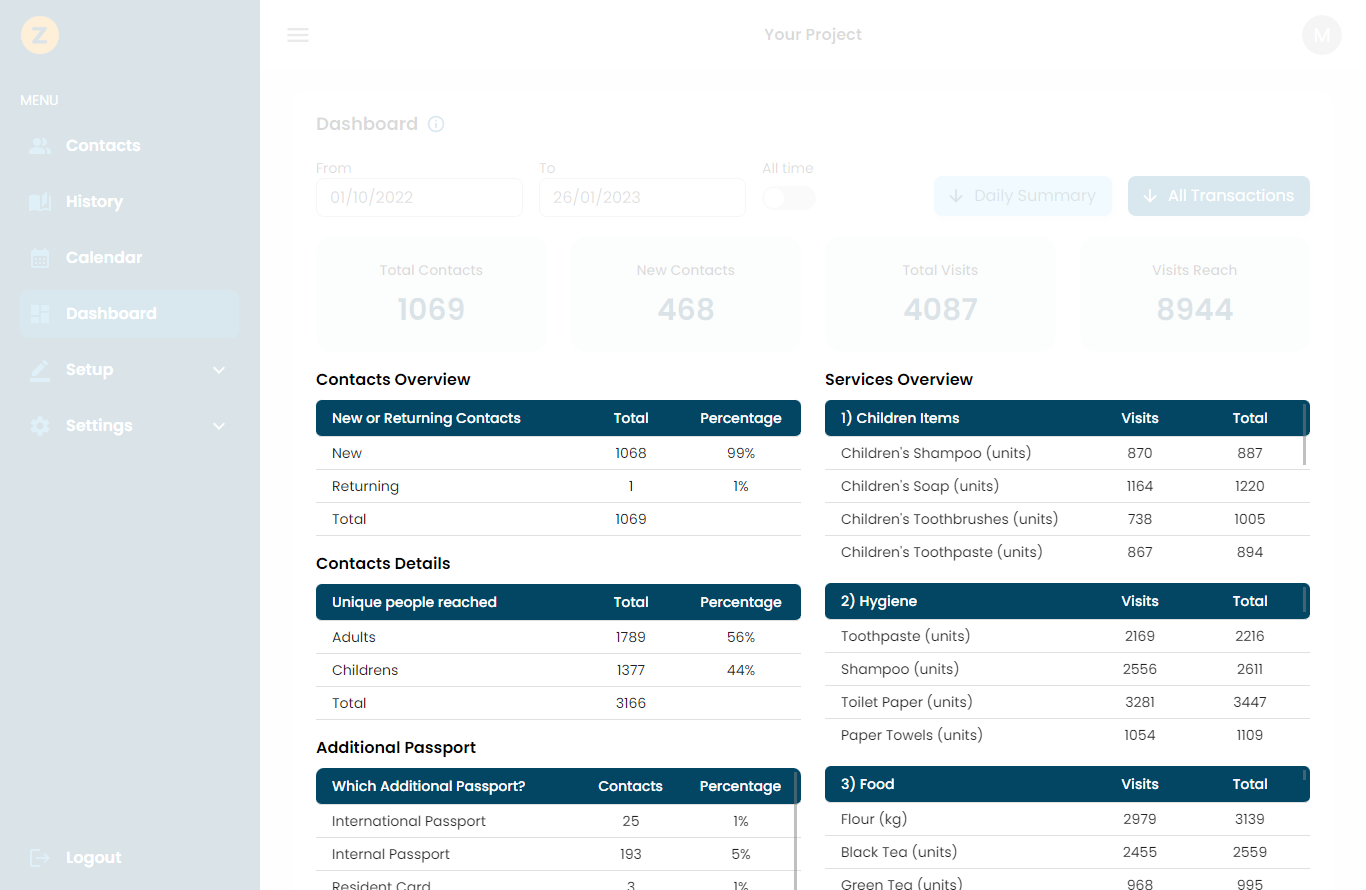The width and height of the screenshot is (1366, 890).
Task: Open the From date picker field
Action: click(x=419, y=197)
